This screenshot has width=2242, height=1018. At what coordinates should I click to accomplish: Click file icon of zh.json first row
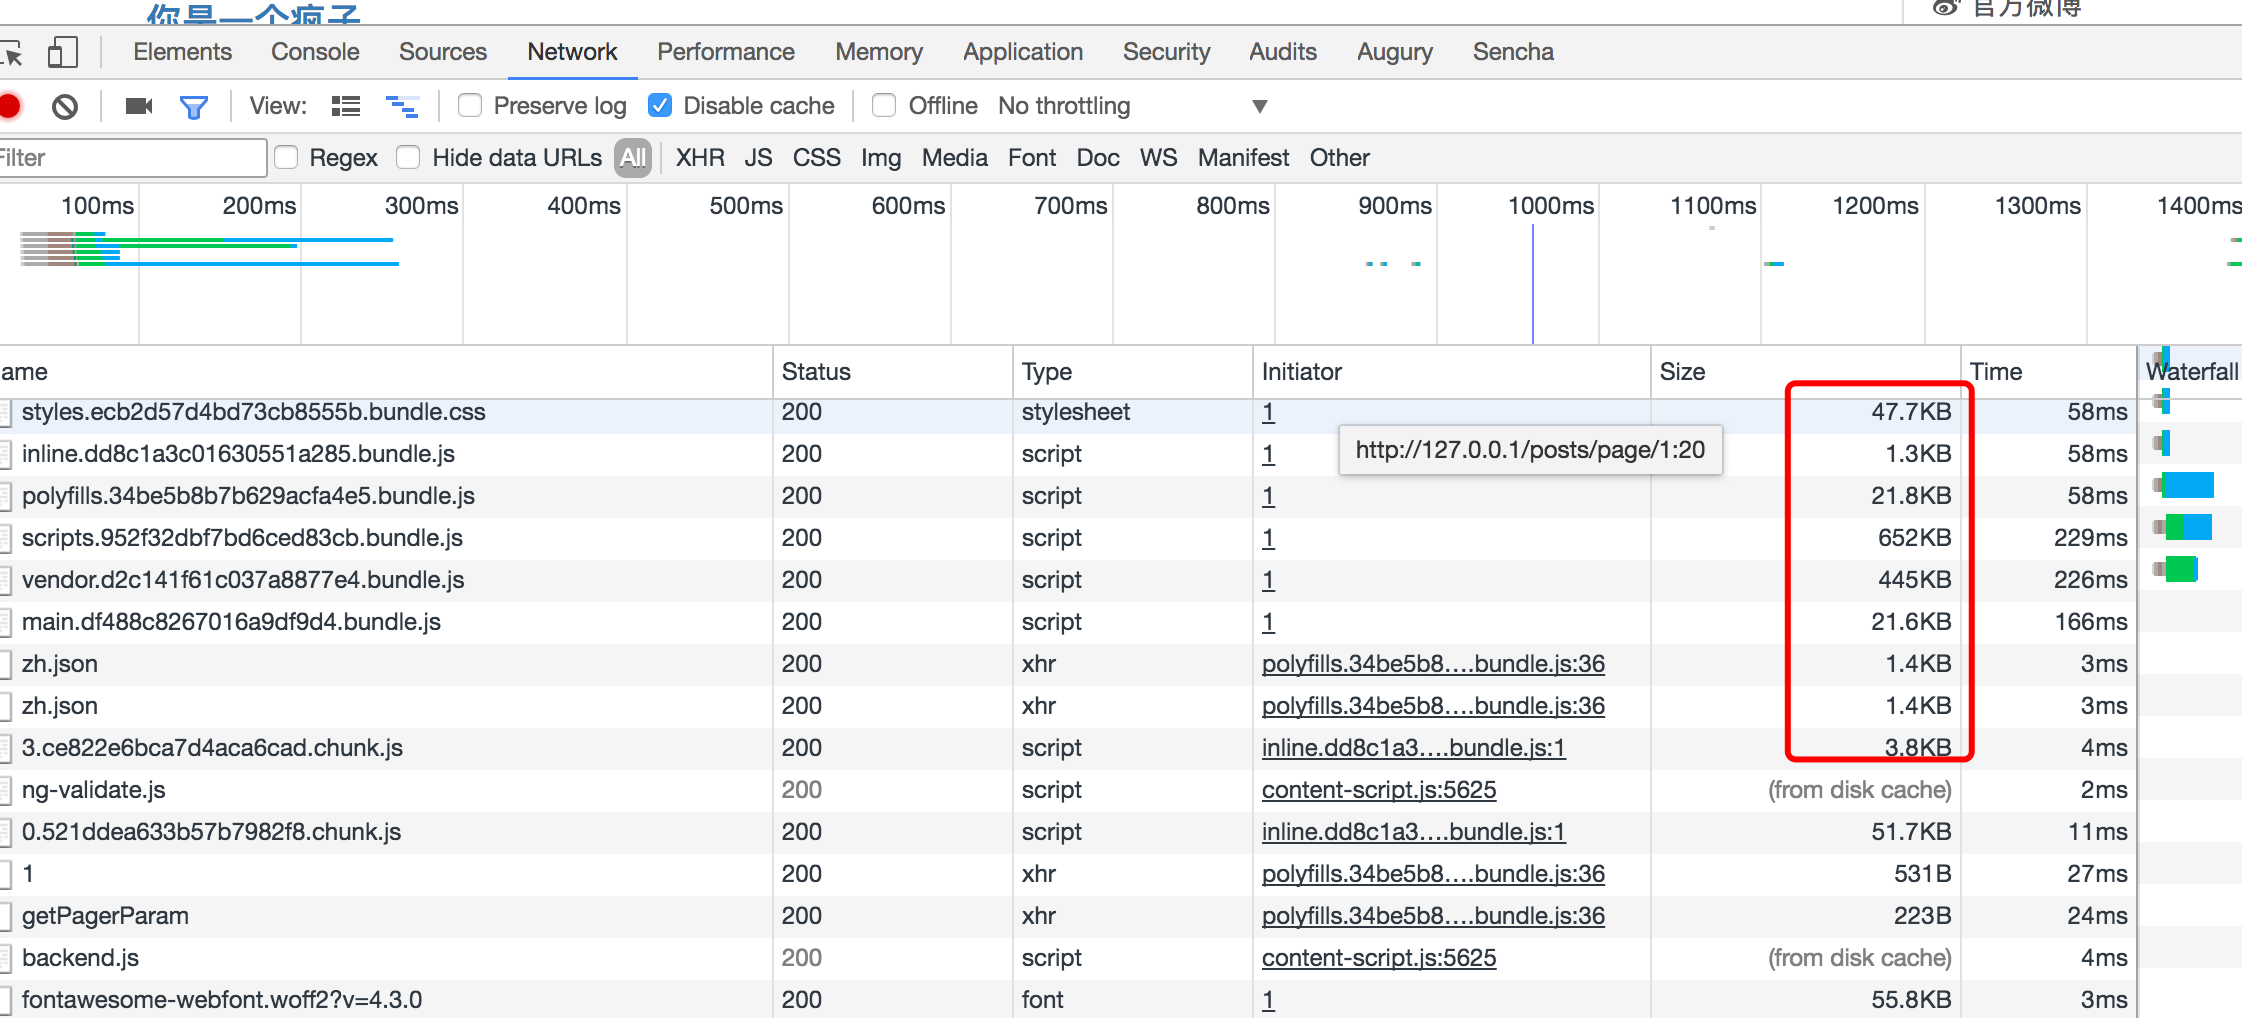coord(6,664)
